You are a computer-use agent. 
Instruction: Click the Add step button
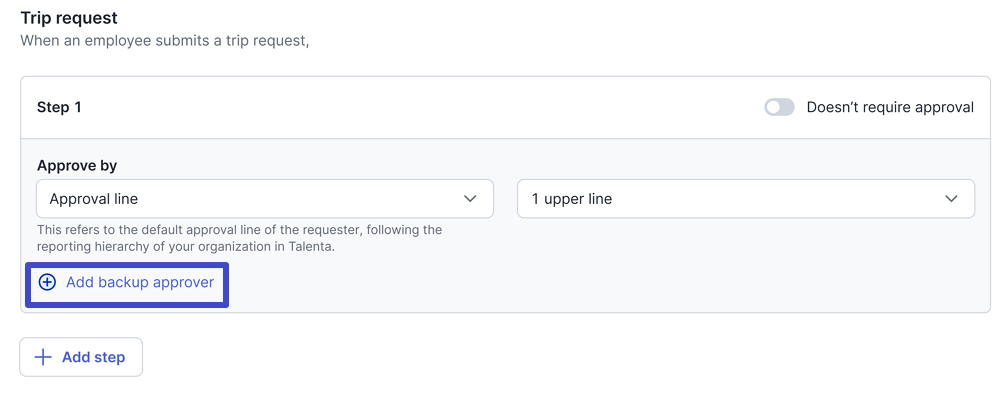tap(81, 357)
